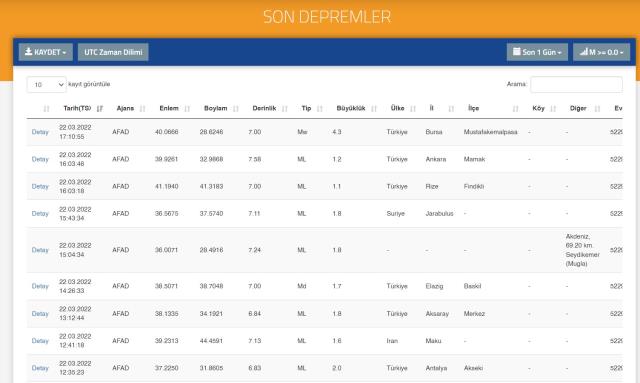The height and width of the screenshot is (383, 640).
Task: Click the Tarih(TS) column header text
Action: pos(77,108)
